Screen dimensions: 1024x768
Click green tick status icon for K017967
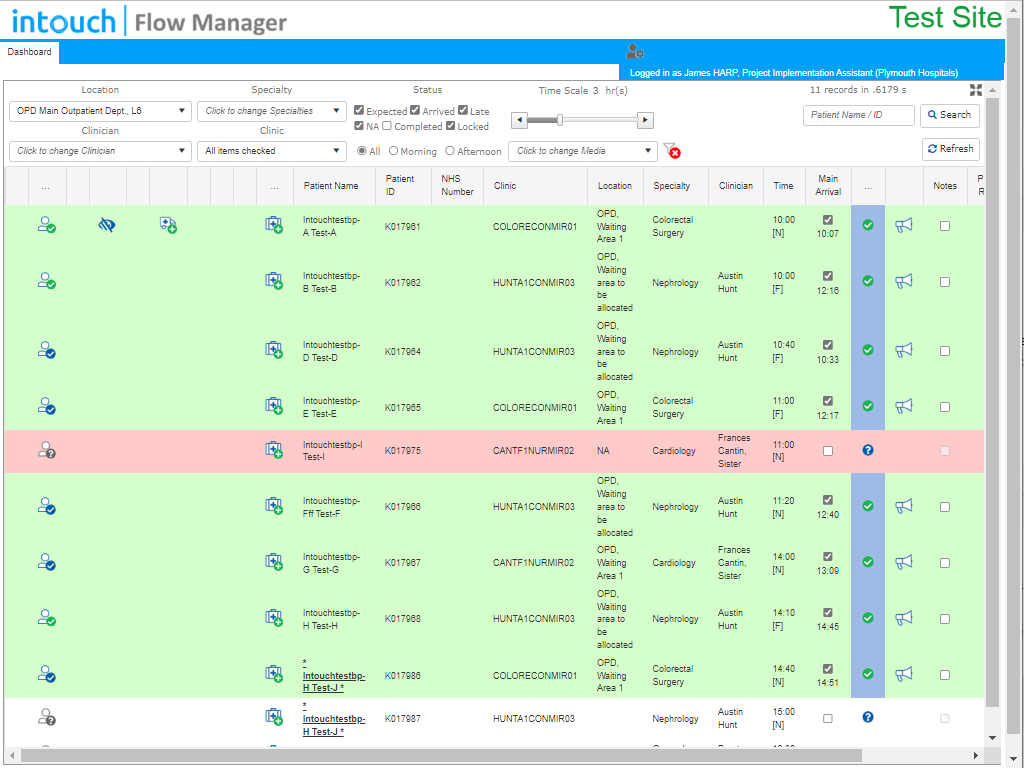tap(868, 562)
